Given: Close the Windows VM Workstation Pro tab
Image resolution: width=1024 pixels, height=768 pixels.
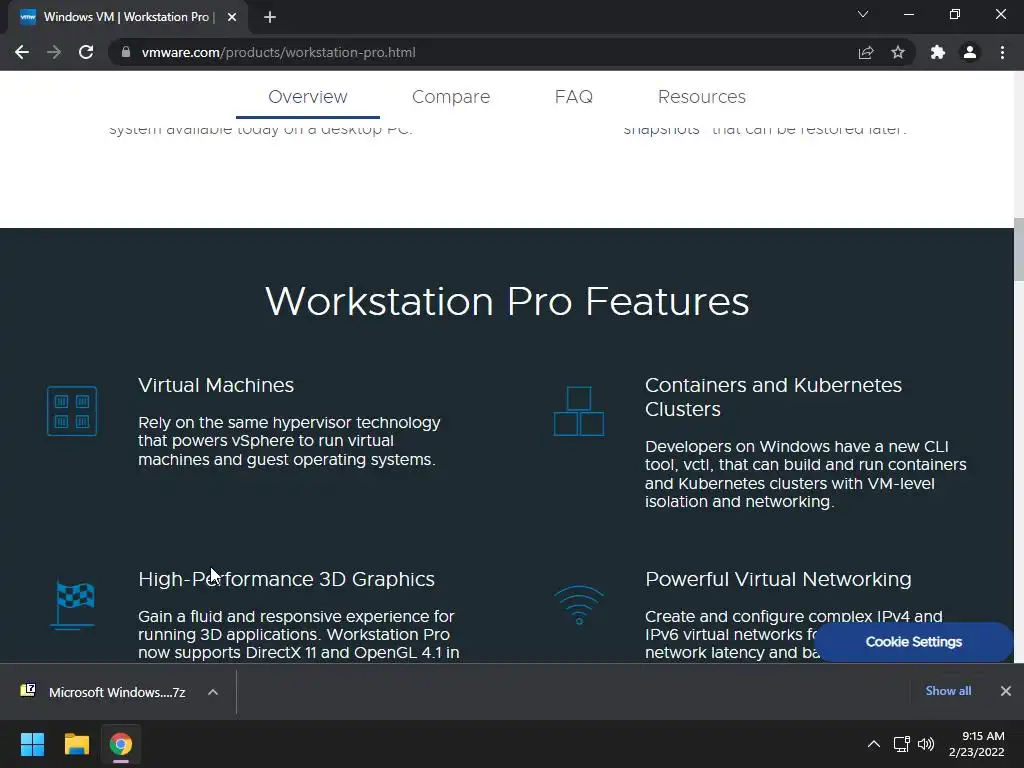Looking at the screenshot, I should coord(232,17).
